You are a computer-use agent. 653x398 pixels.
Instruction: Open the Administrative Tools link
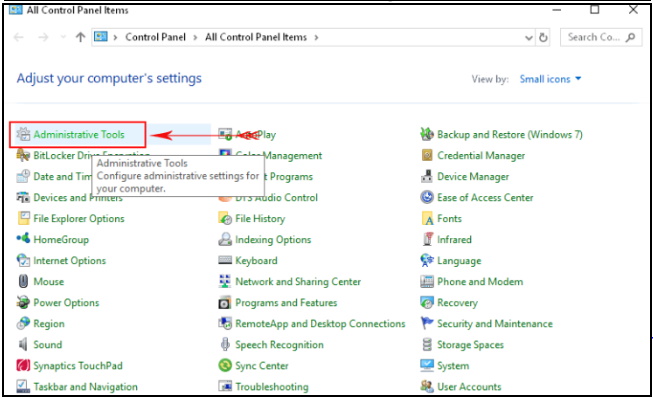click(x=79, y=134)
